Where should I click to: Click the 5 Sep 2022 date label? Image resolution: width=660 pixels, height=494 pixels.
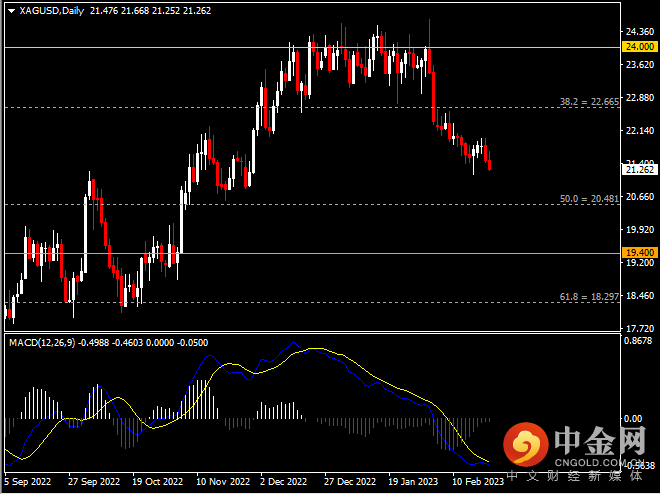point(28,480)
